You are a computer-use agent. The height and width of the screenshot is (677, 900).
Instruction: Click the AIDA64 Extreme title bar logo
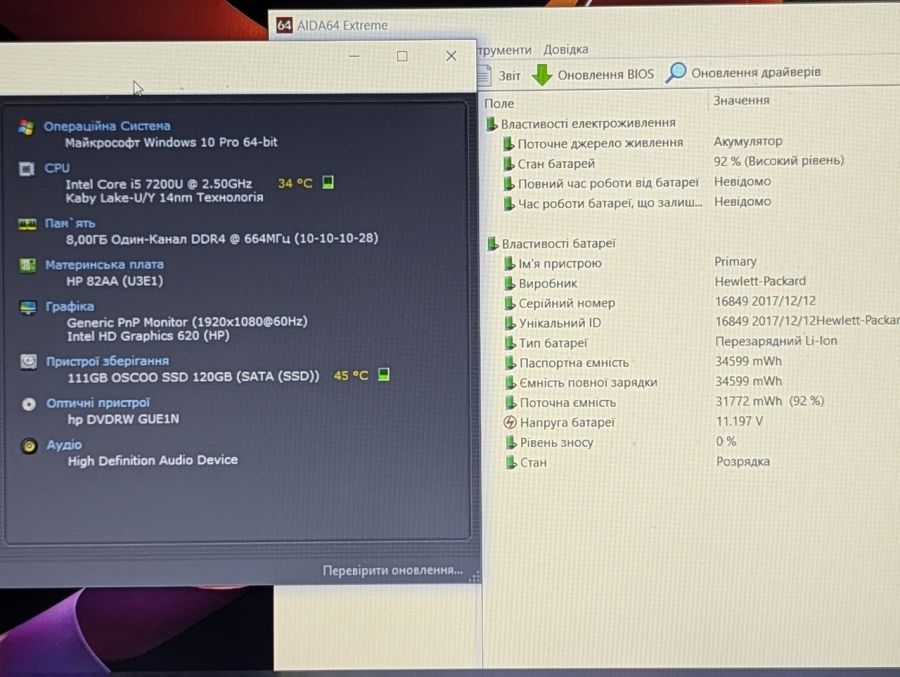coord(284,25)
